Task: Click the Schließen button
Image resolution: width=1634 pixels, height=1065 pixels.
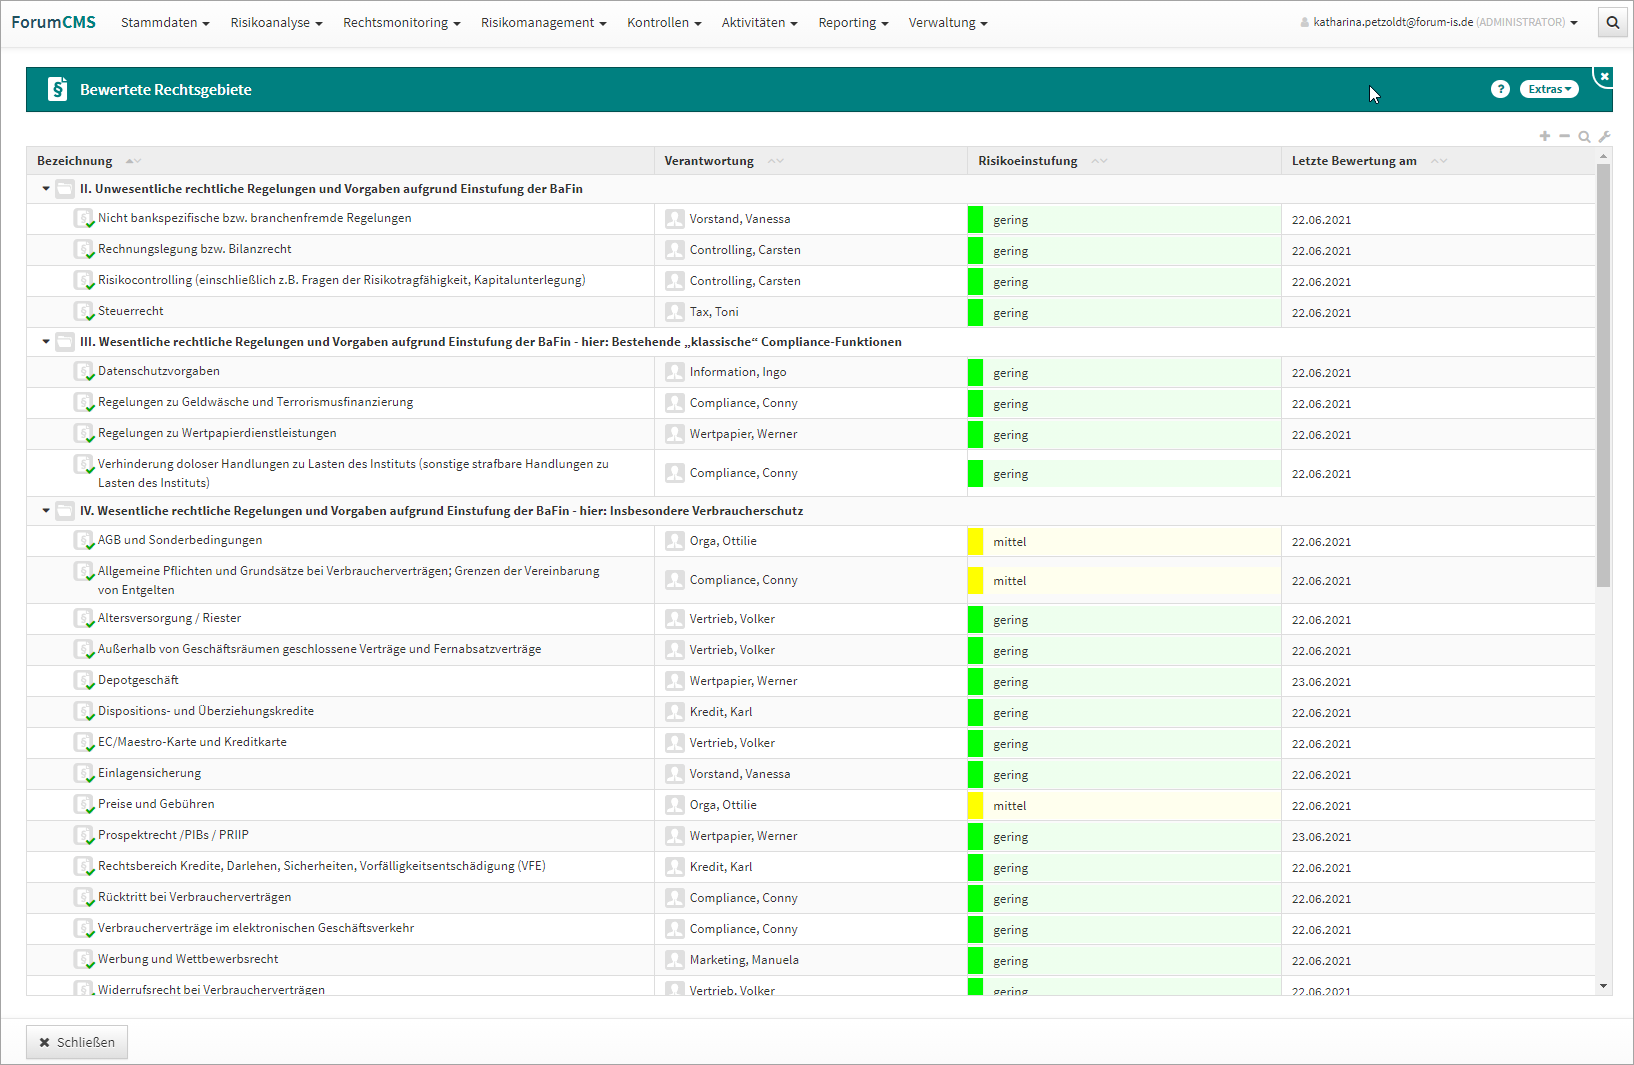Action: [x=77, y=1042]
